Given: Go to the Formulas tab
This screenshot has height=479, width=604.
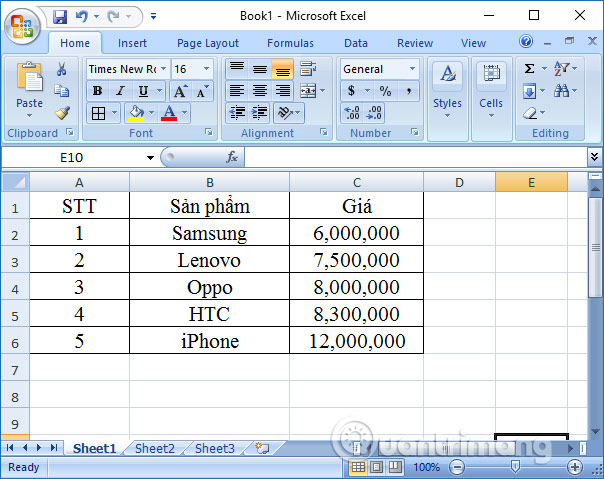Looking at the screenshot, I should click(x=290, y=43).
